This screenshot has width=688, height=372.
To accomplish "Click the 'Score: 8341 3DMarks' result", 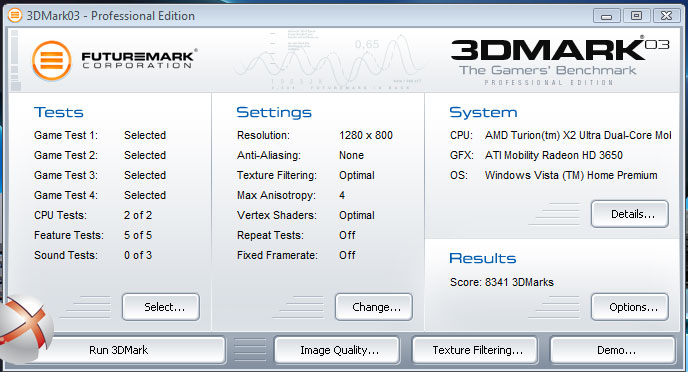I will [502, 282].
